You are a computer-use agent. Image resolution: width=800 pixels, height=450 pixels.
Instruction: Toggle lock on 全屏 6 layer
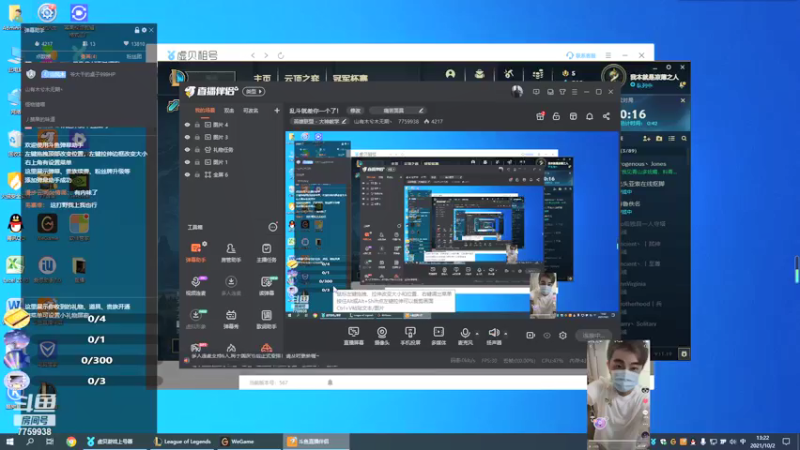[197, 174]
